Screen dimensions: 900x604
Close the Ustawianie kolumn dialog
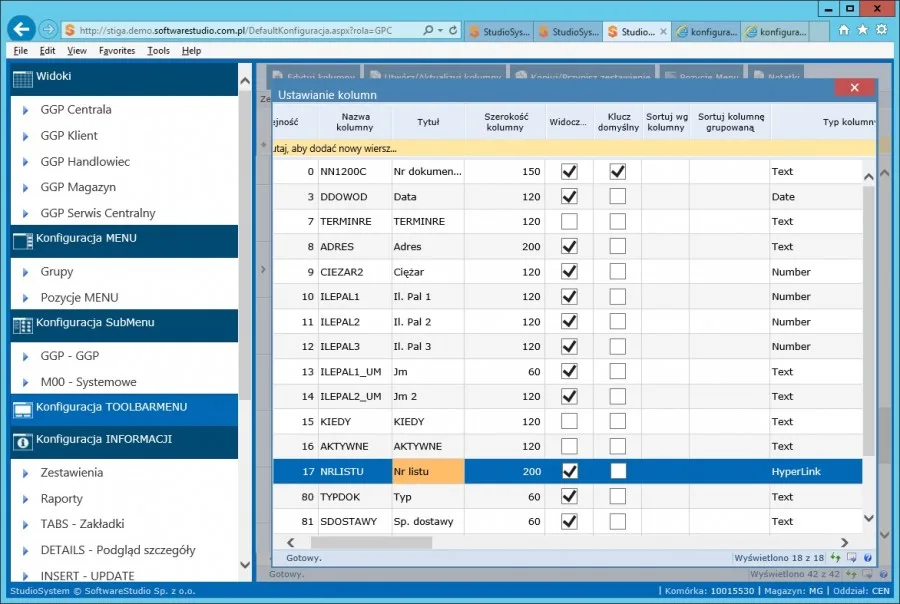855,87
